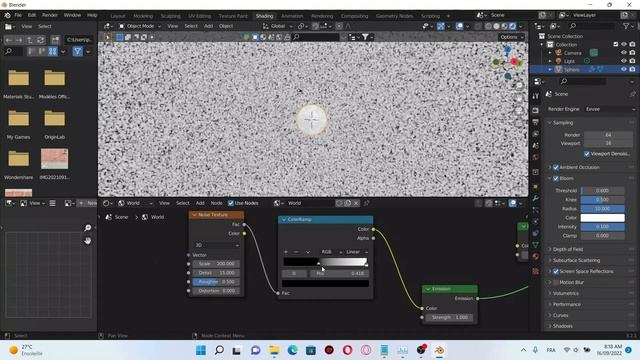Expand the Shadows panel
The height and width of the screenshot is (360, 640).
pyautogui.click(x=562, y=326)
